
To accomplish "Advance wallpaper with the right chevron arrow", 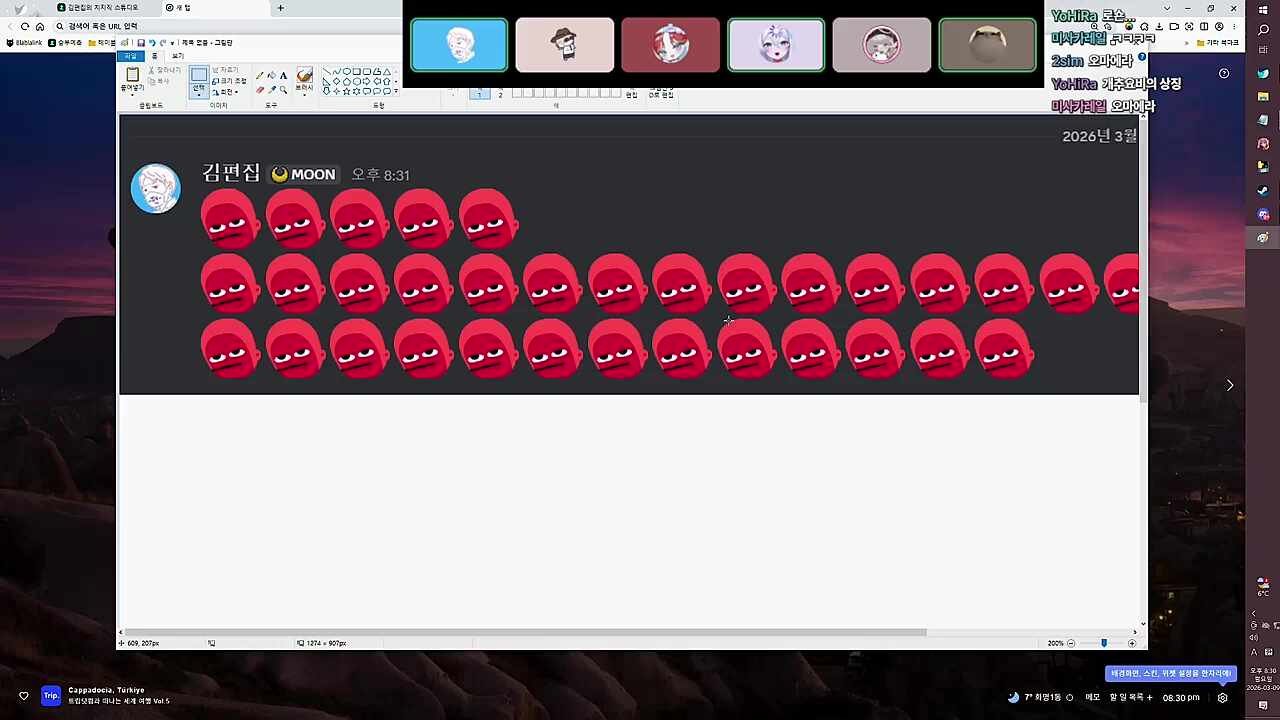I will 1230,385.
